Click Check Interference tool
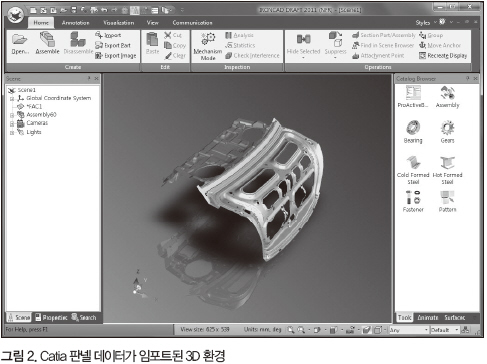This screenshot has width=487, height=364. point(252,56)
